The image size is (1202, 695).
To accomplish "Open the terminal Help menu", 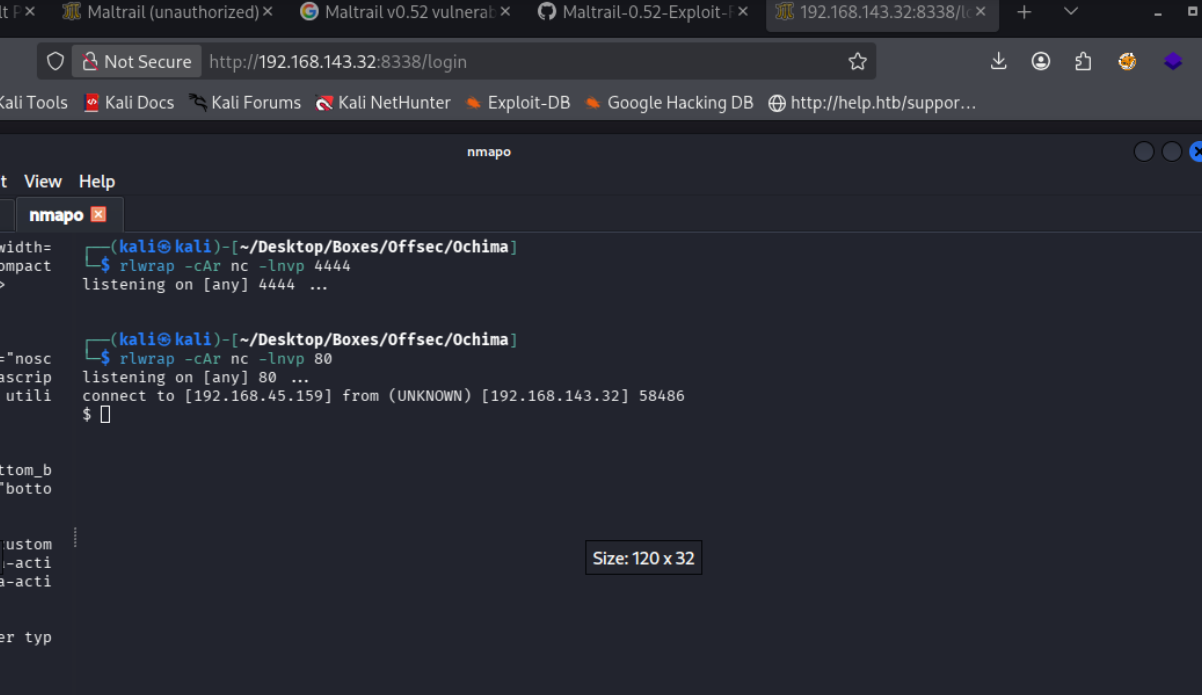I will click(x=97, y=181).
